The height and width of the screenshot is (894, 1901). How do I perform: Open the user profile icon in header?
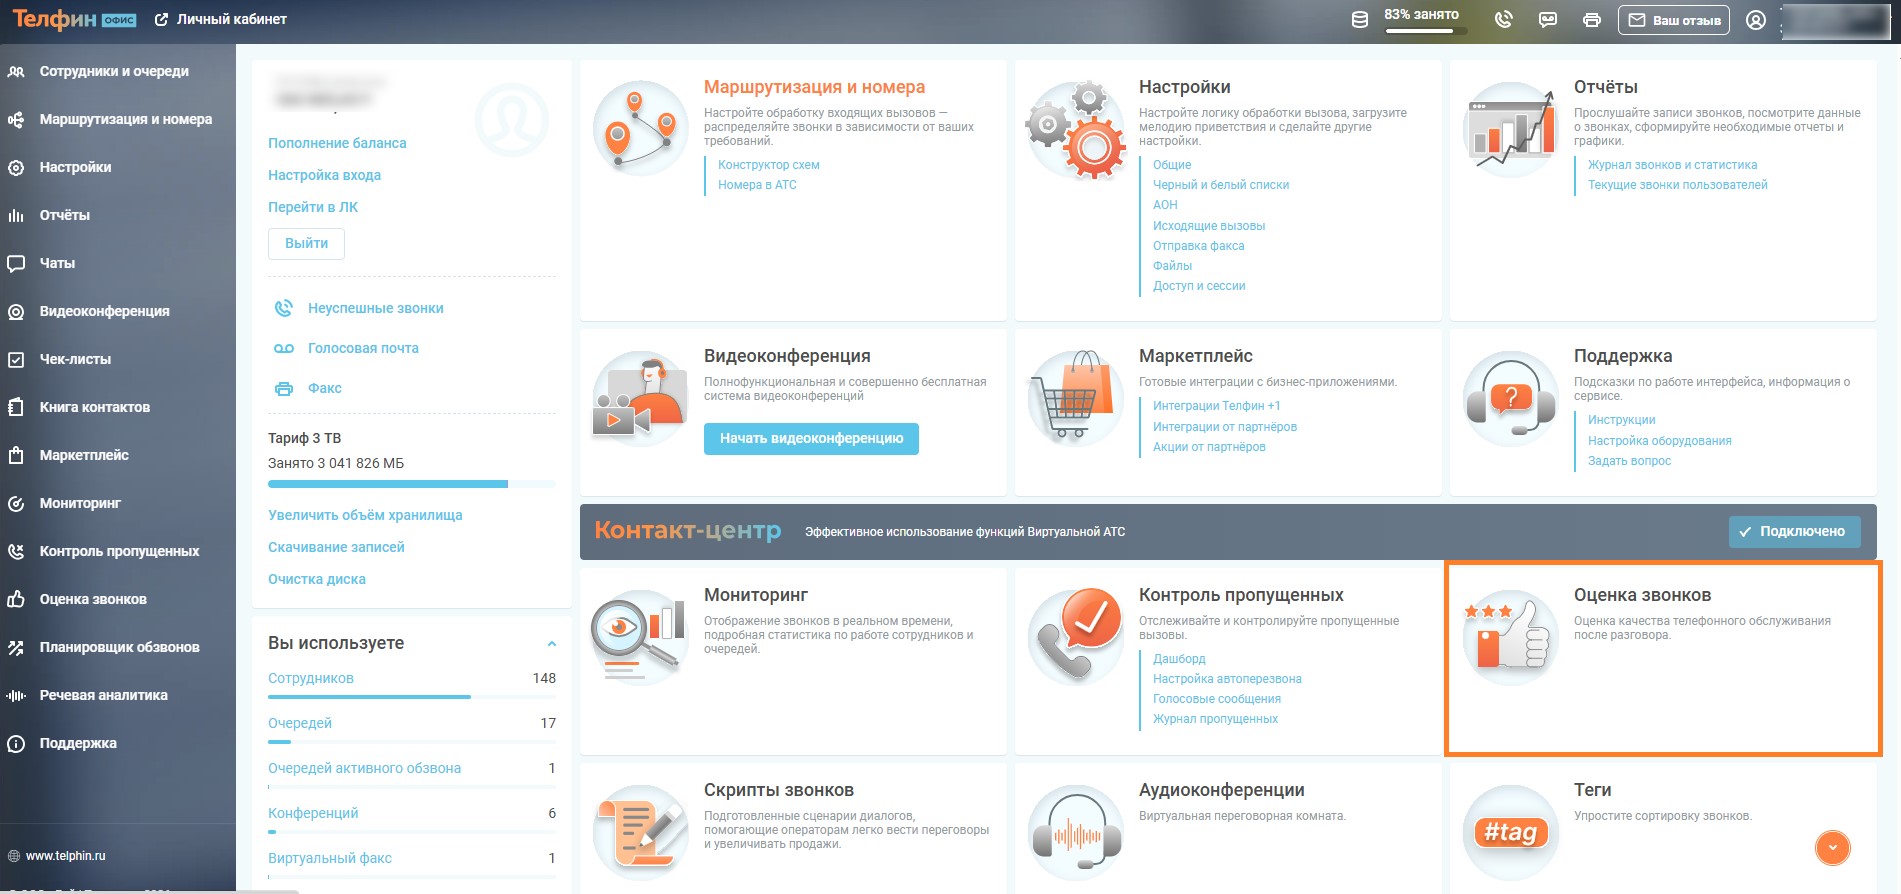[x=1756, y=20]
